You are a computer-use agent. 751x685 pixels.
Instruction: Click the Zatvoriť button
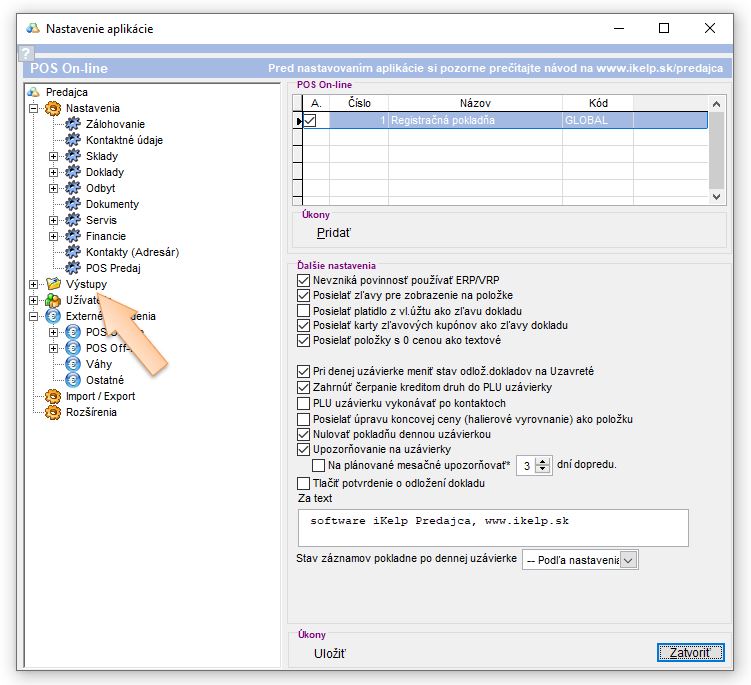(689, 653)
